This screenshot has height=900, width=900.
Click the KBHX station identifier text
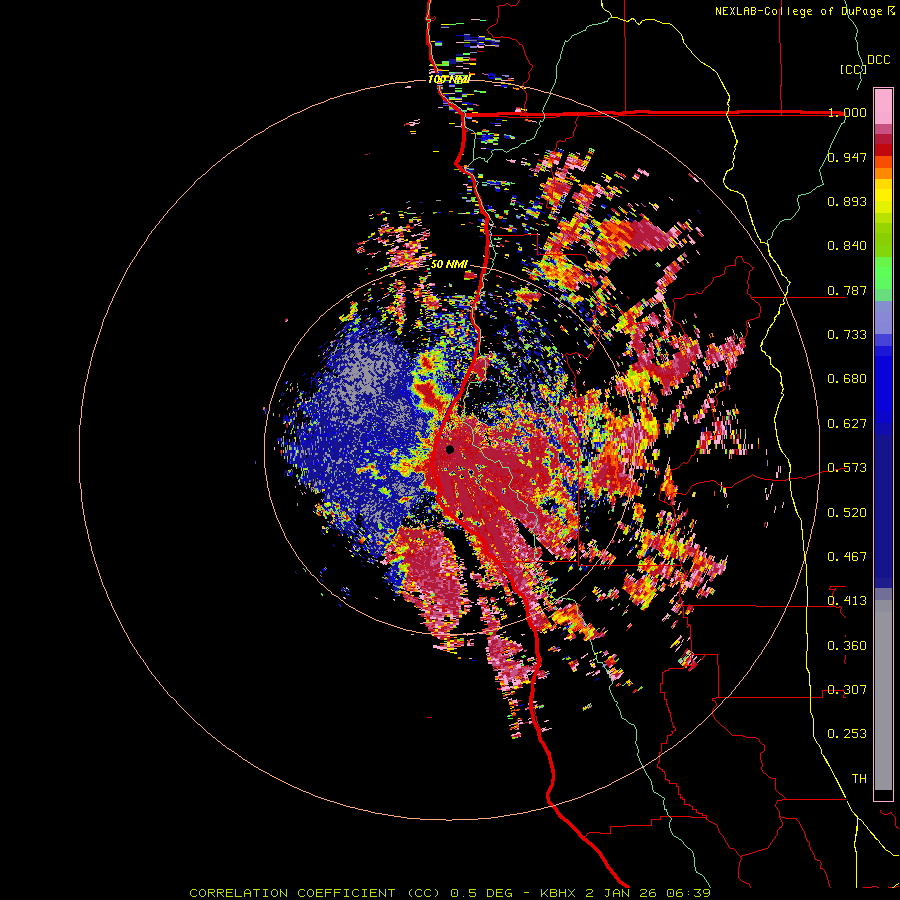click(x=557, y=893)
